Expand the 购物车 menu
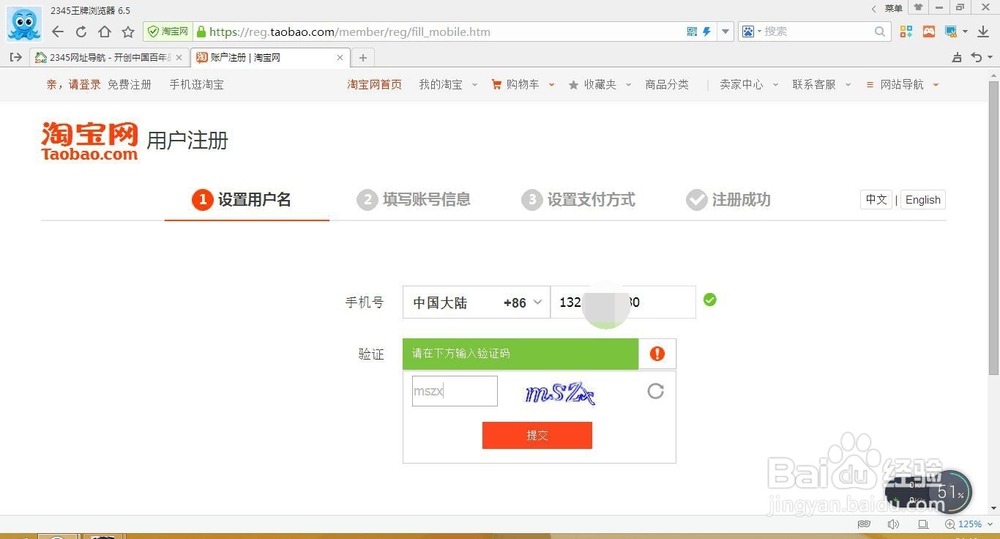 click(552, 84)
